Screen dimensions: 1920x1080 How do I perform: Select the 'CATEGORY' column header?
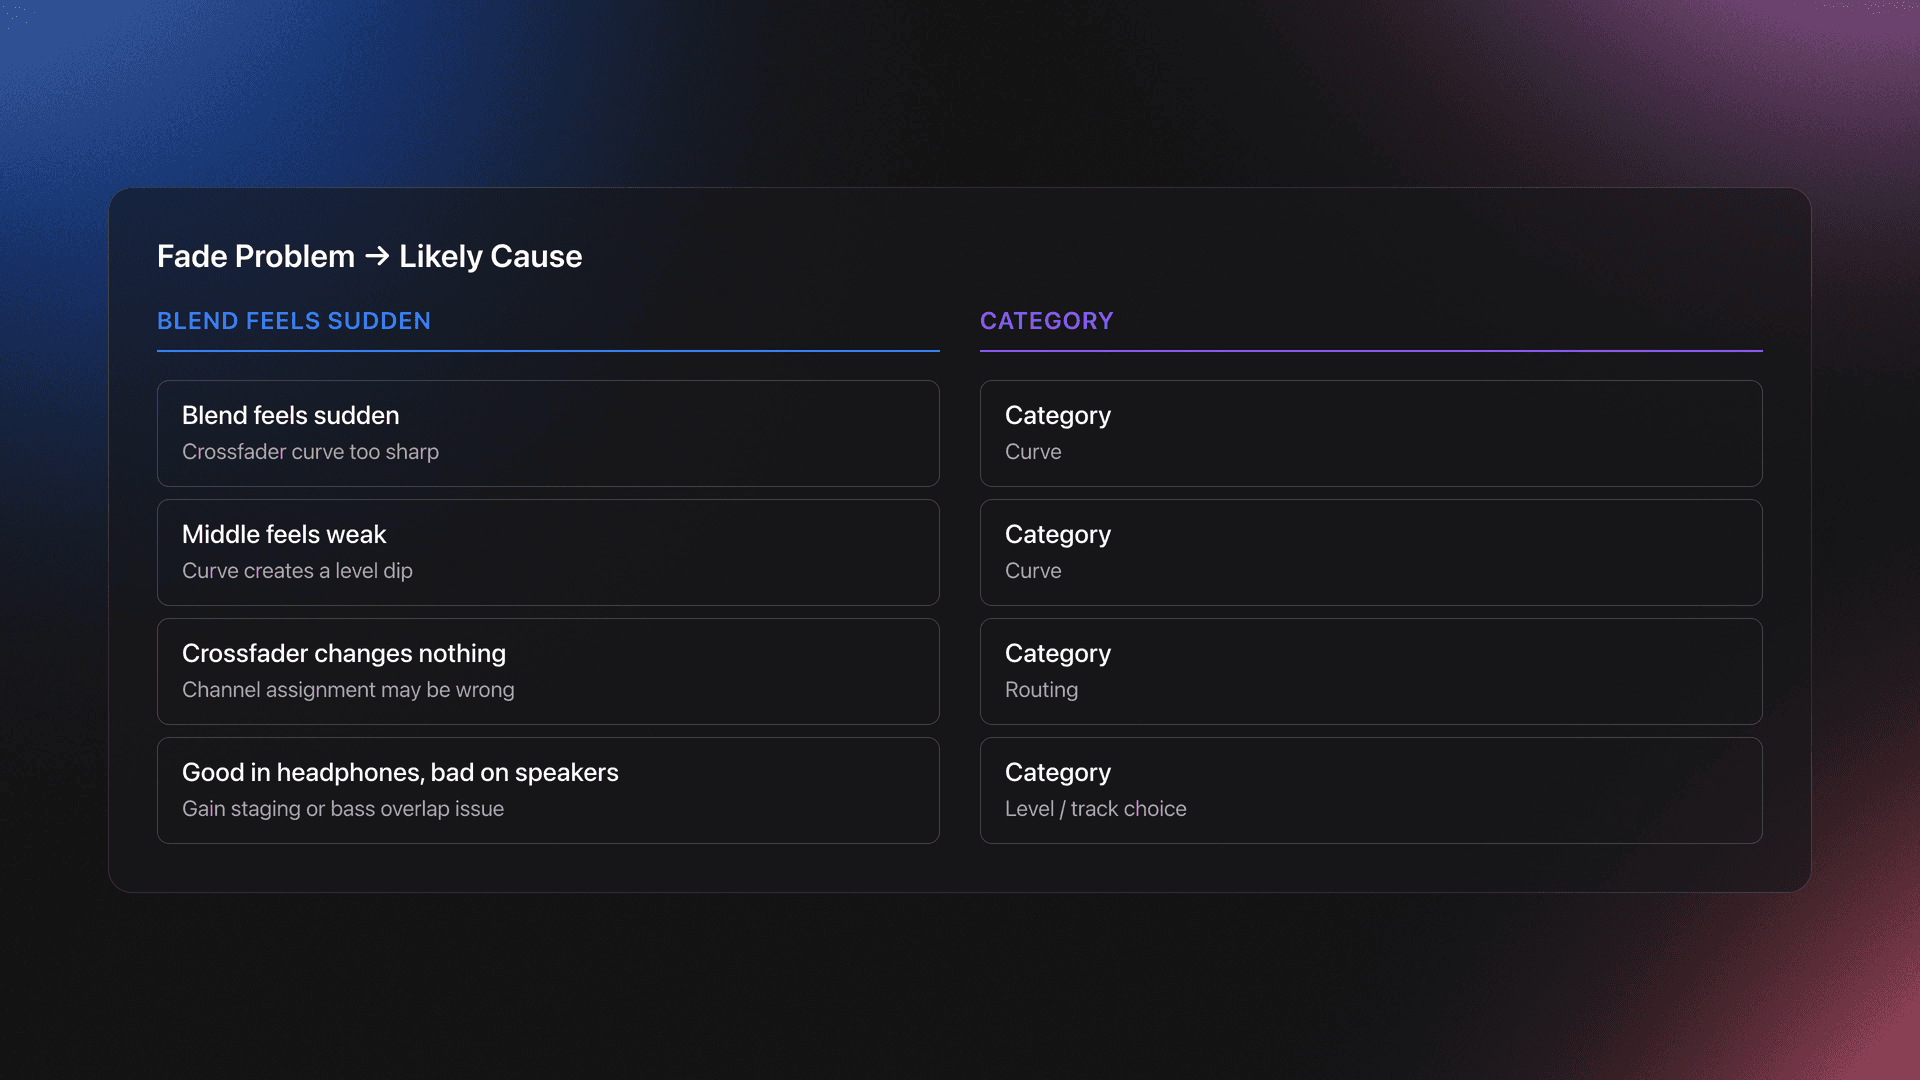(x=1047, y=321)
